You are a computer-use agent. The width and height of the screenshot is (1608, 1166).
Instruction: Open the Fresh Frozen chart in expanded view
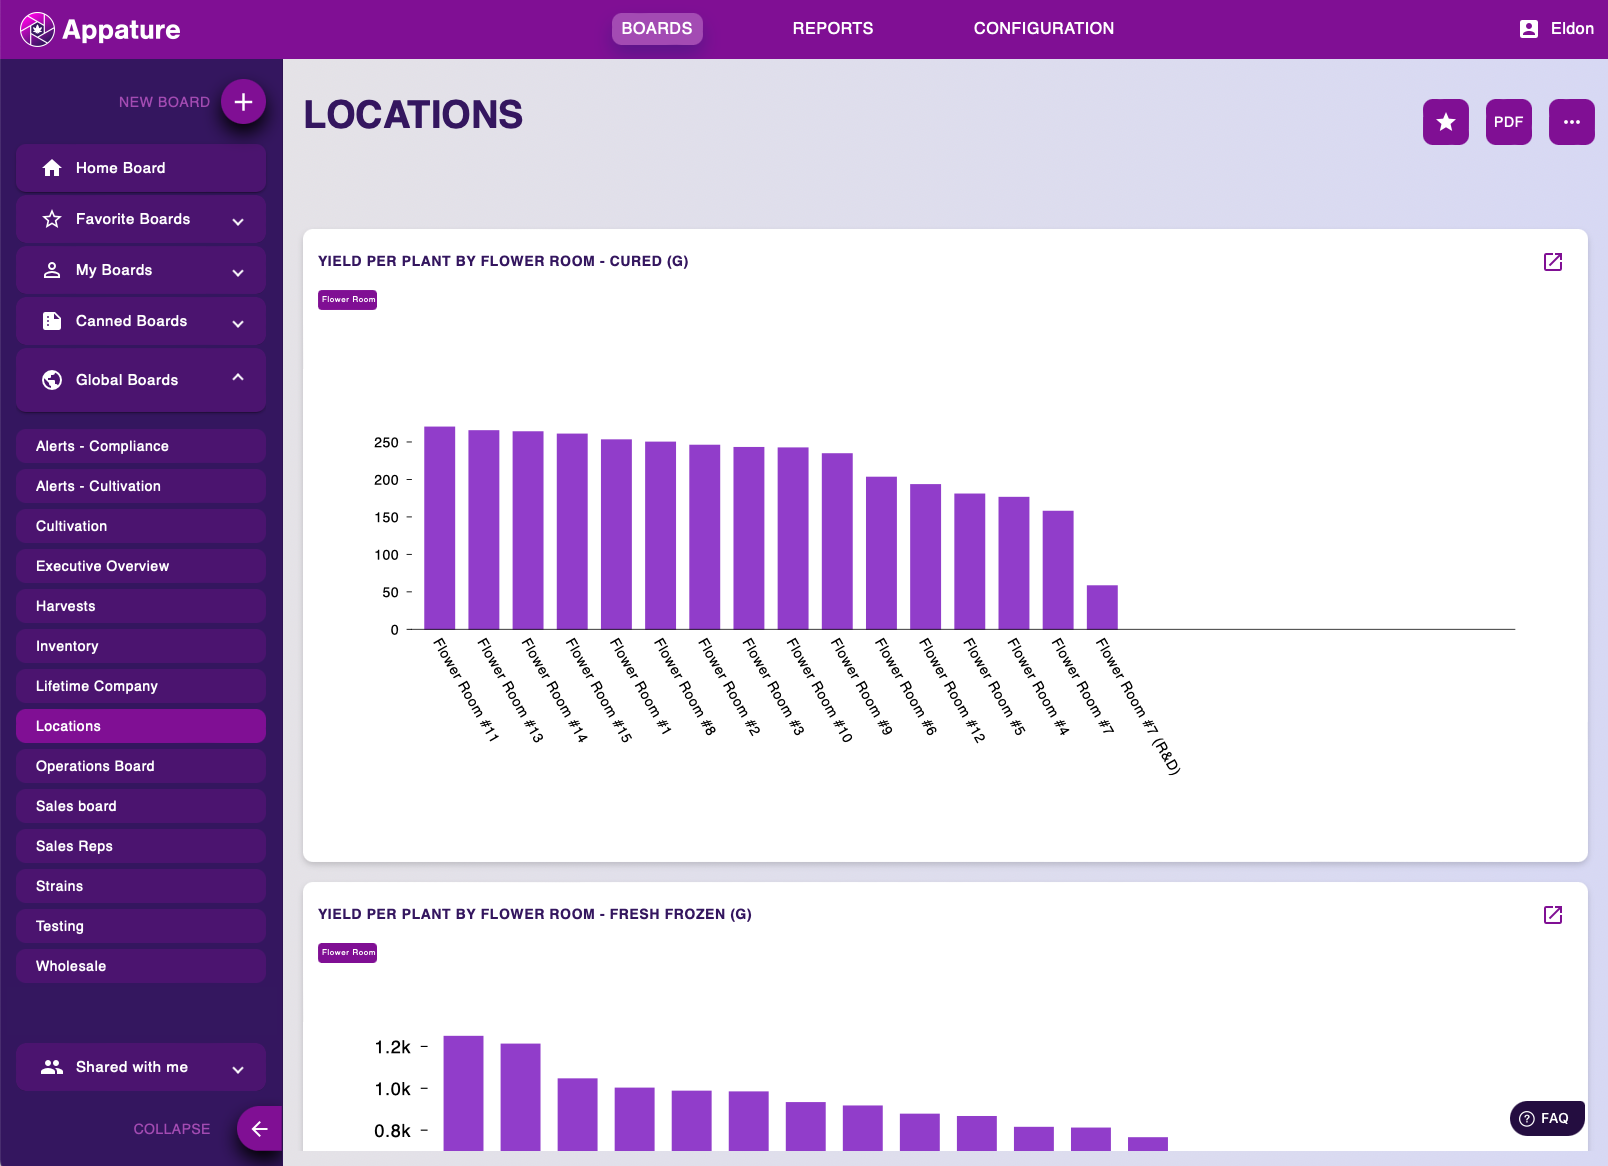(x=1552, y=915)
